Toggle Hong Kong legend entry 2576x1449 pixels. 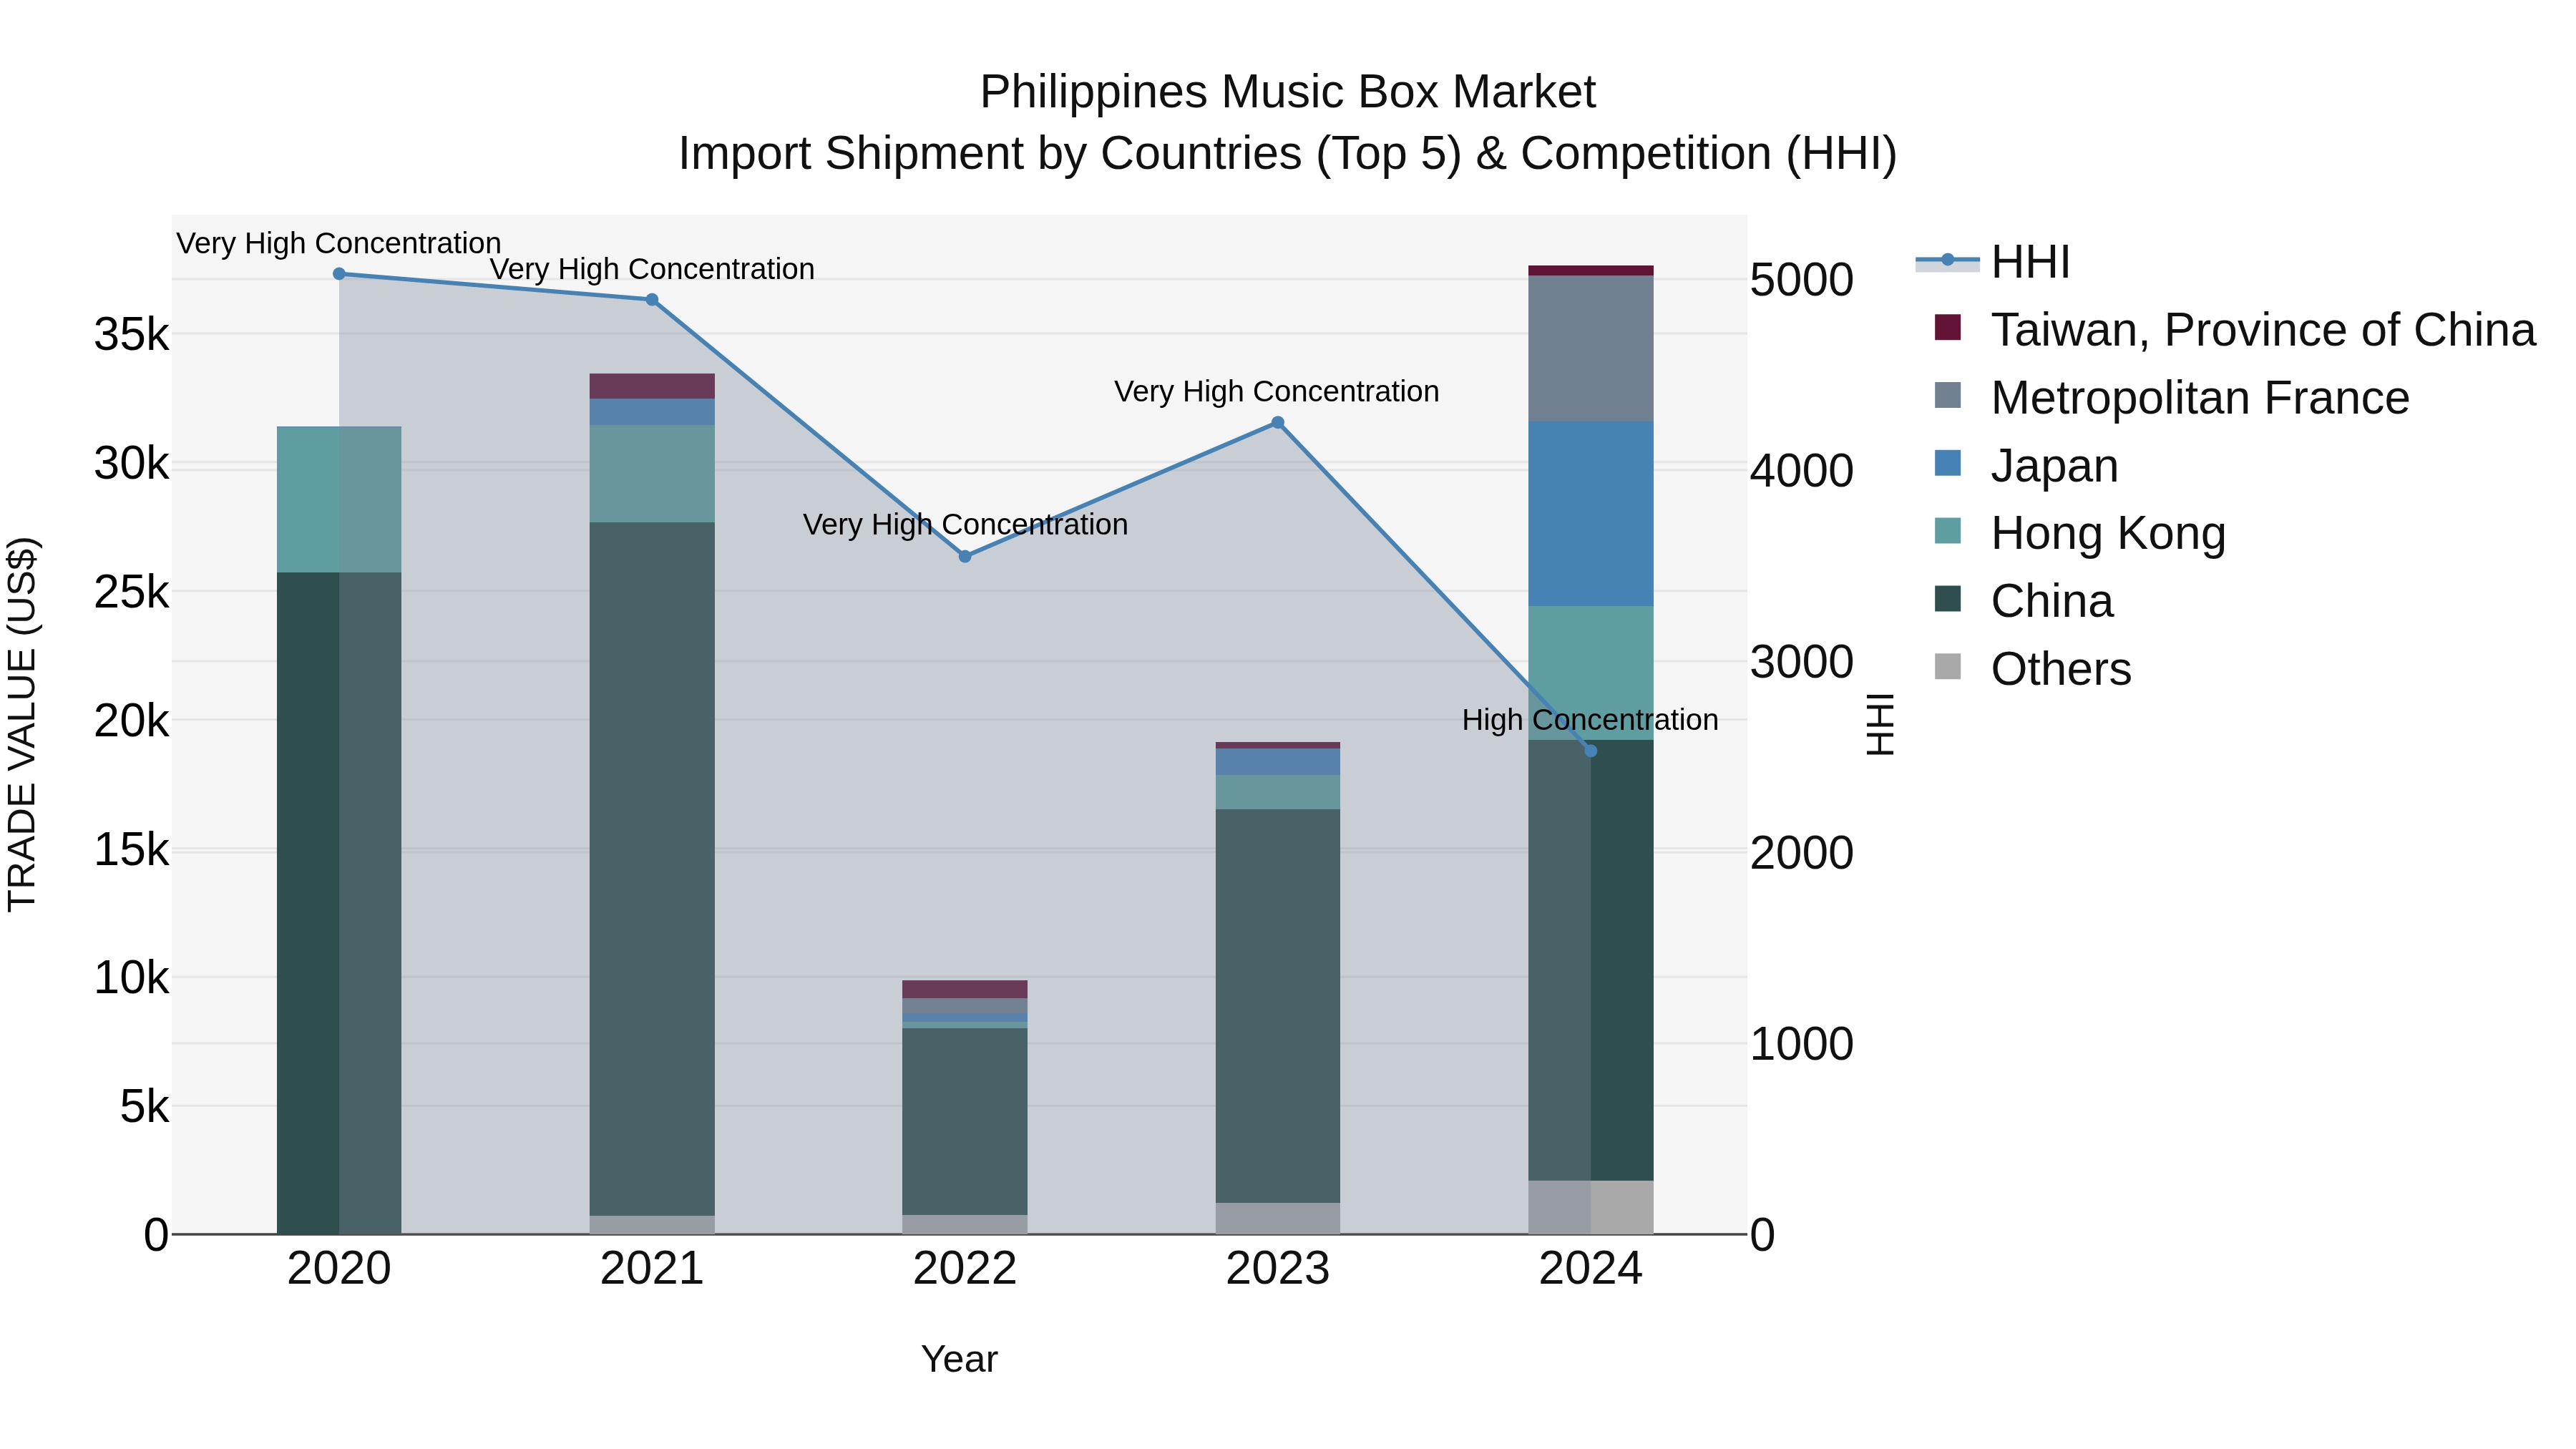2080,533
